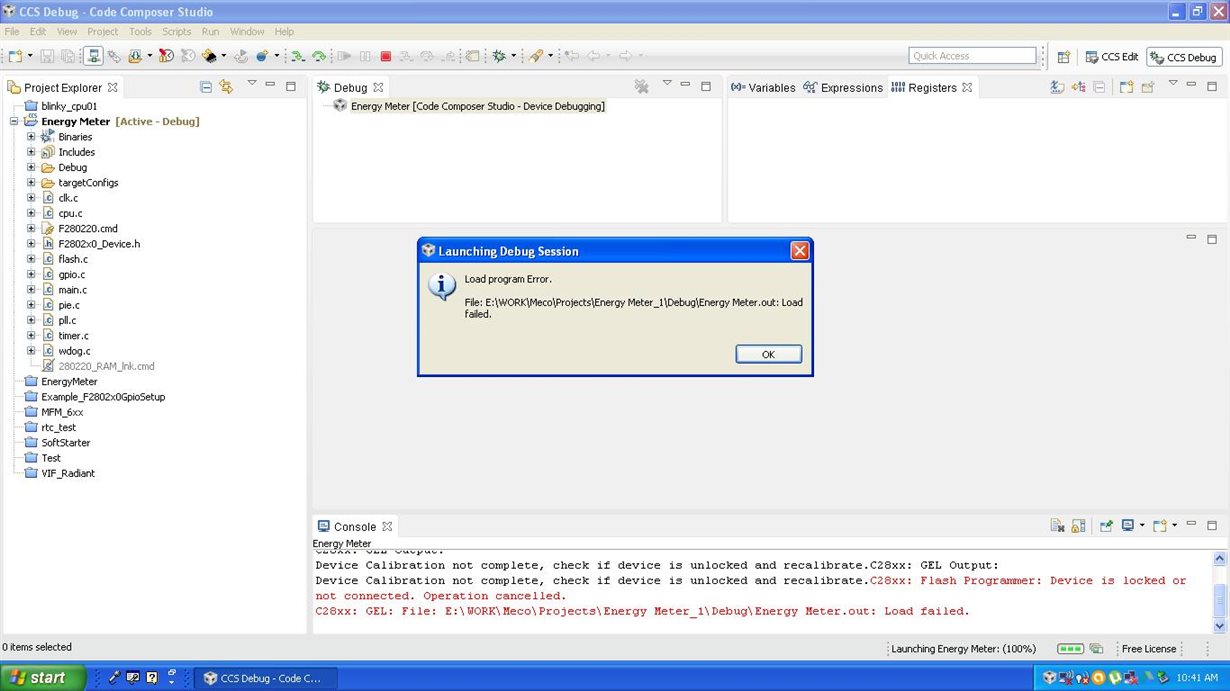The width and height of the screenshot is (1230, 691).
Task: Select the Registers tab
Action: pyautogui.click(x=932, y=88)
